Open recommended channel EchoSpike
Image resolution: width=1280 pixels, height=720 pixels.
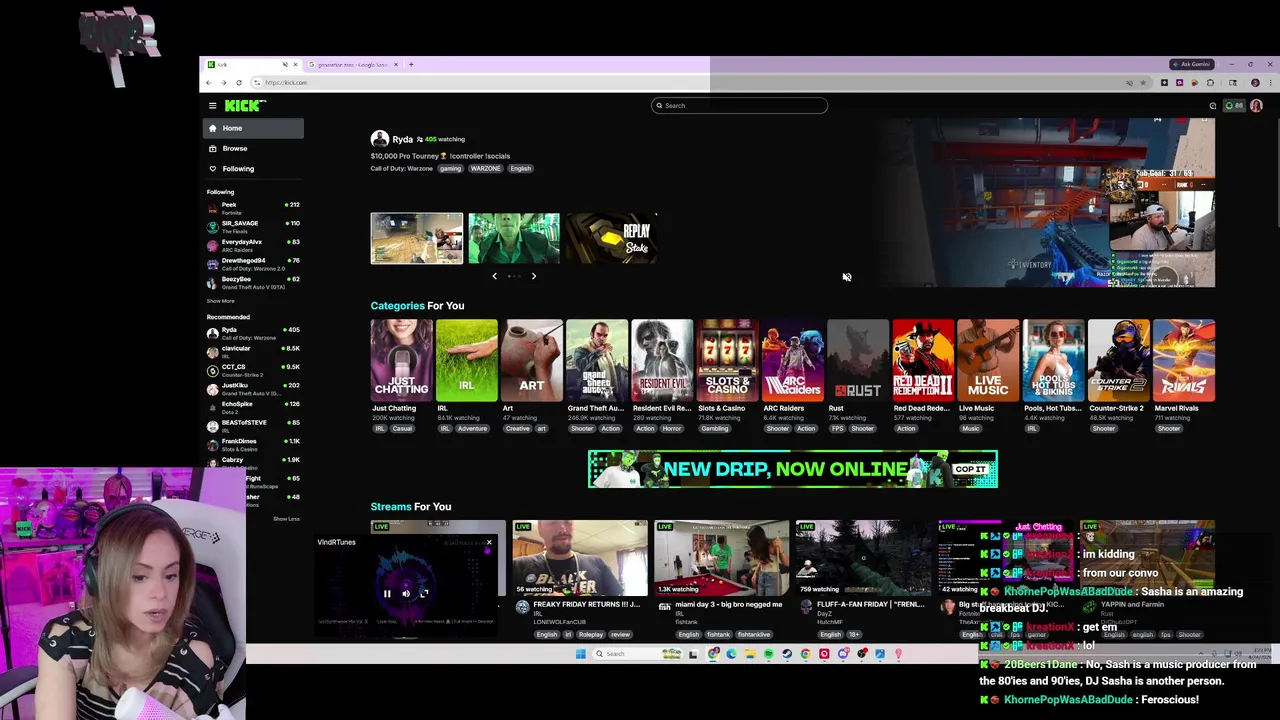coord(253,407)
